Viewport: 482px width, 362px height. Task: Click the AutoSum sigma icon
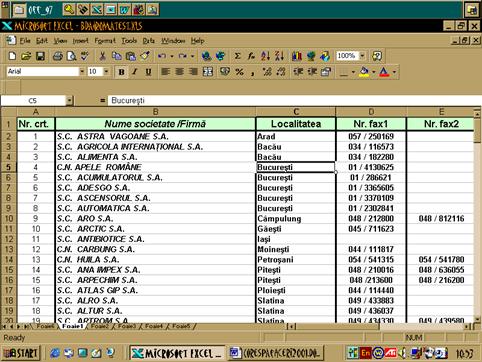(x=237, y=56)
